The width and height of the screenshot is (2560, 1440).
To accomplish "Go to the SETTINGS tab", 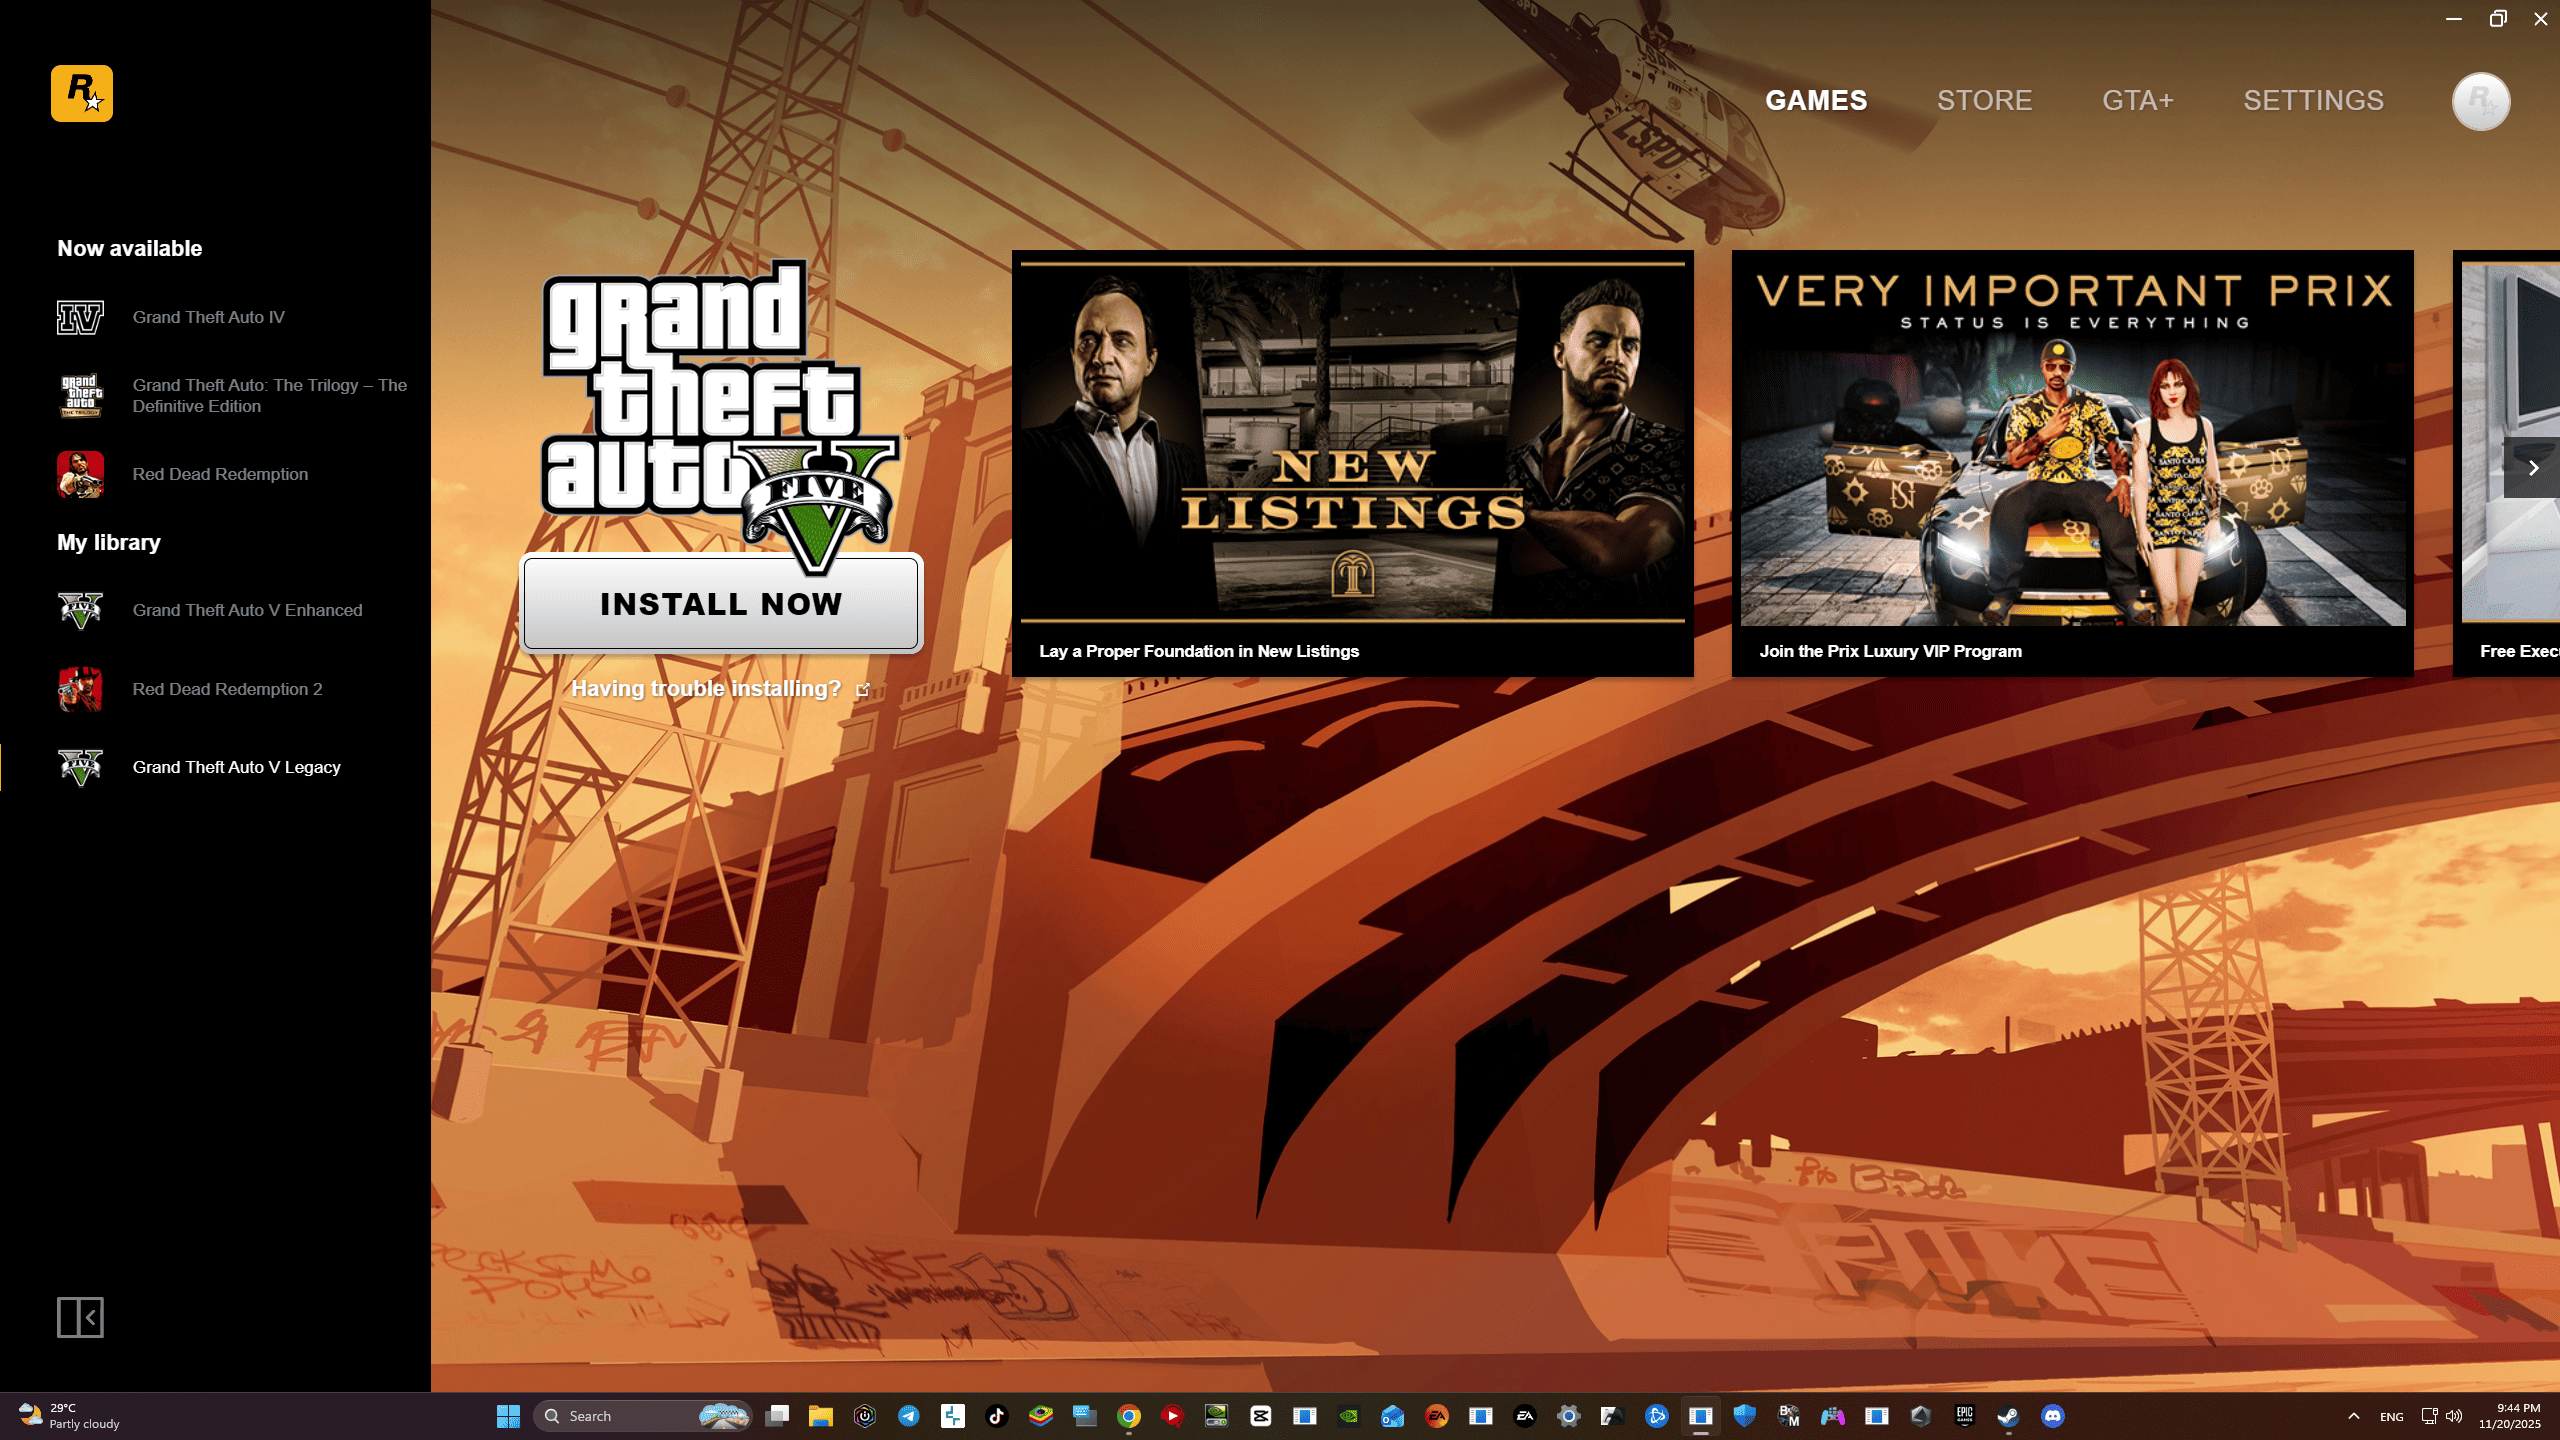I will point(2313,101).
